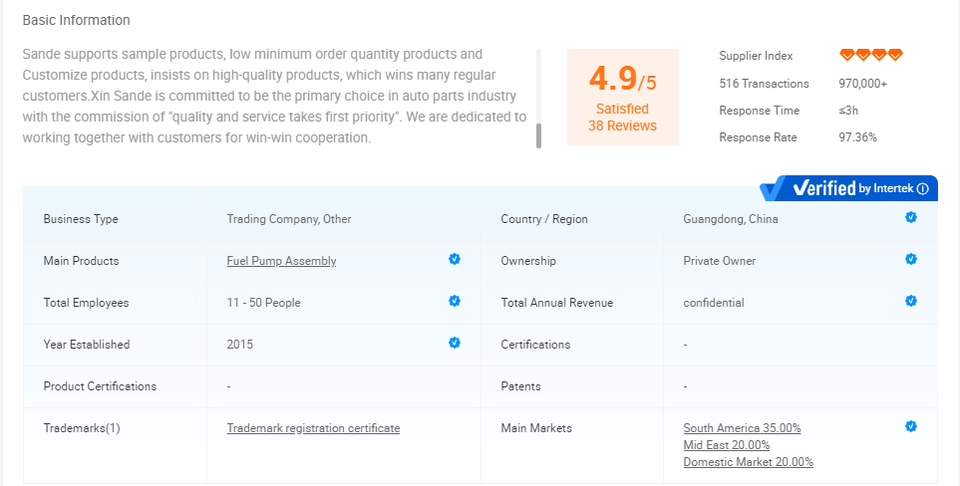The image size is (960, 486).
Task: Click the 4.9/5 rating score box
Action: click(622, 80)
